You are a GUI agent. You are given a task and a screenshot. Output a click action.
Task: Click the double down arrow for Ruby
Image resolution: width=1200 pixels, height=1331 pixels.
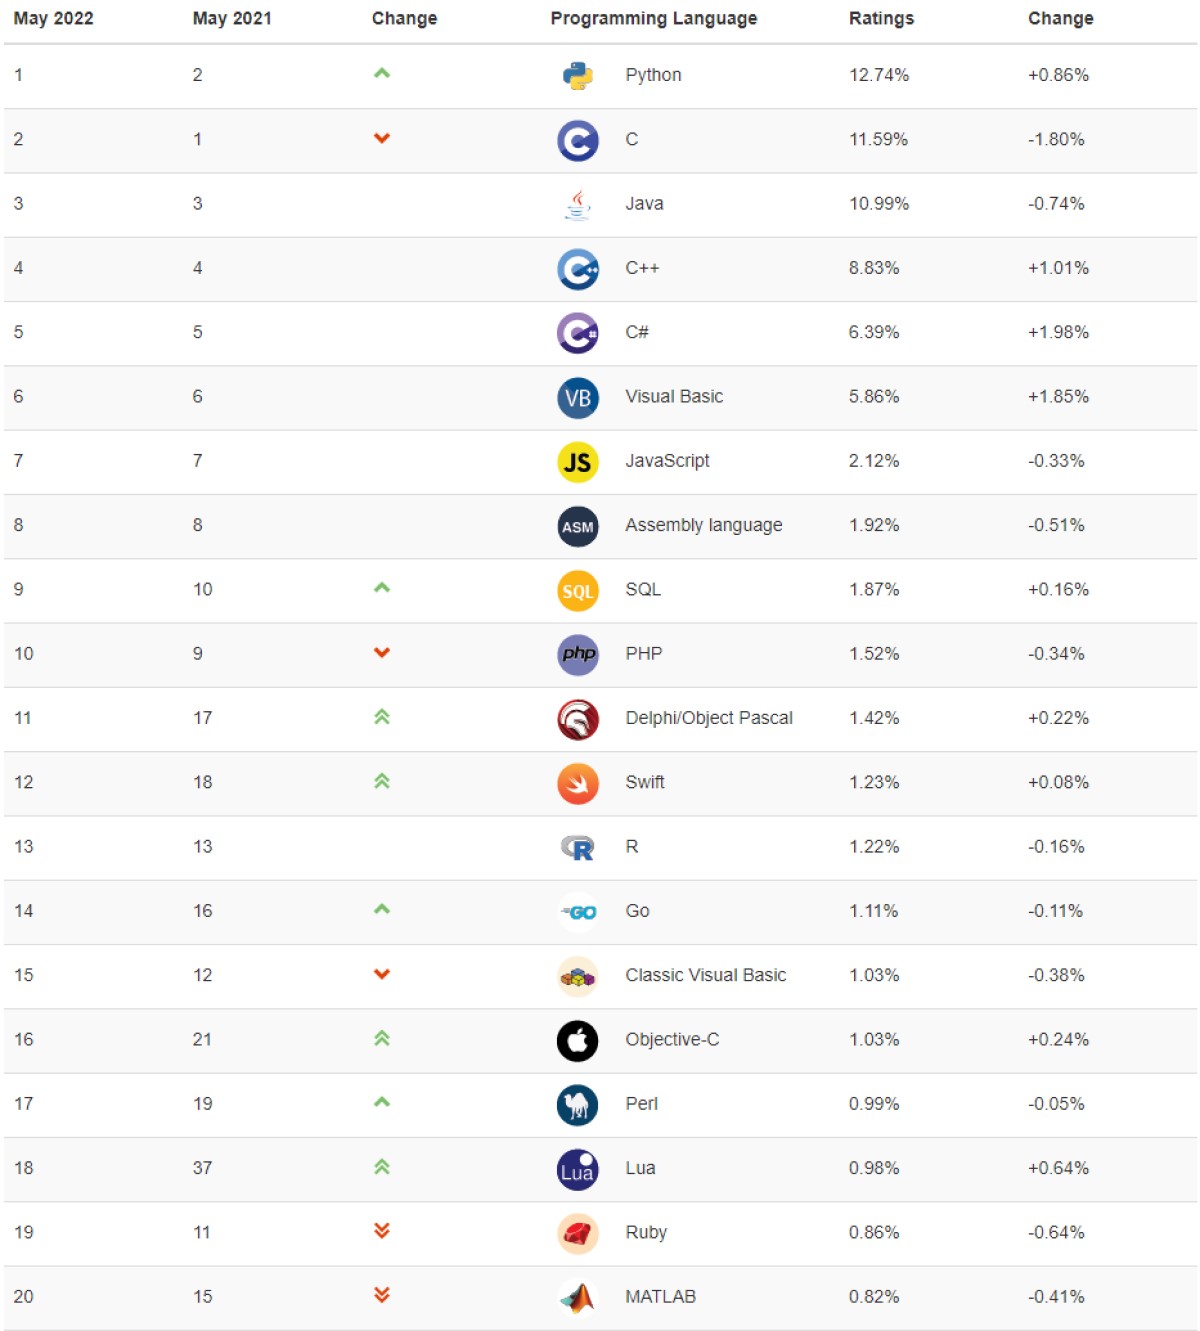[x=381, y=1231]
